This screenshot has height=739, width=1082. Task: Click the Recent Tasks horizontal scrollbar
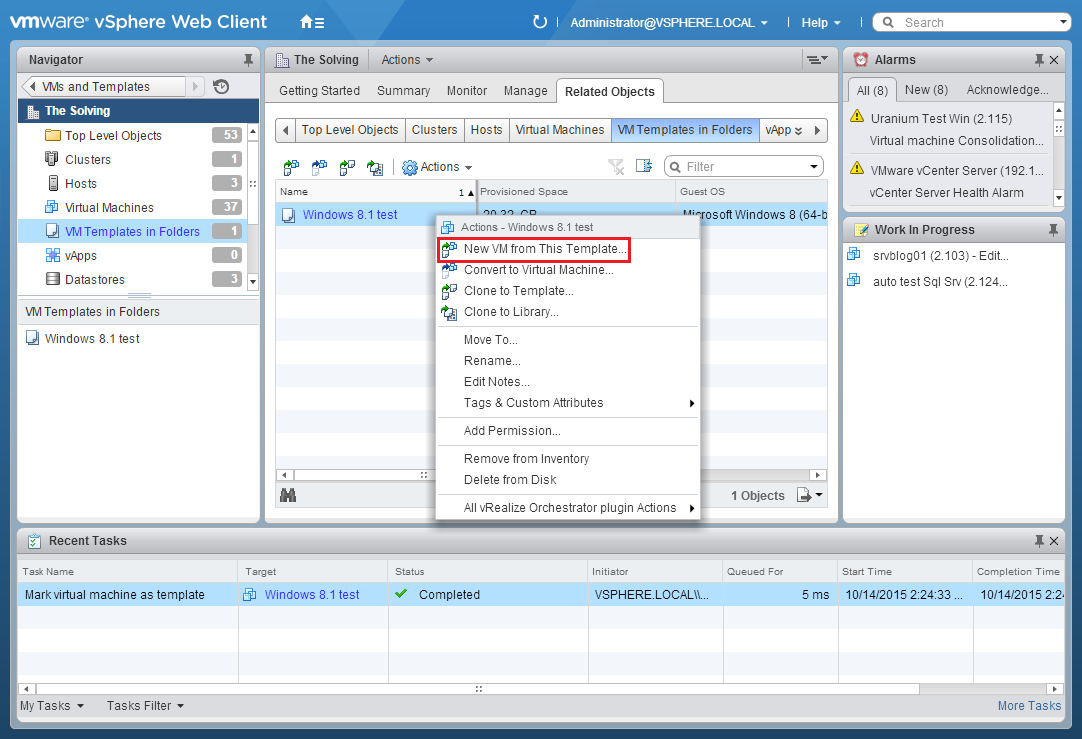pos(478,689)
